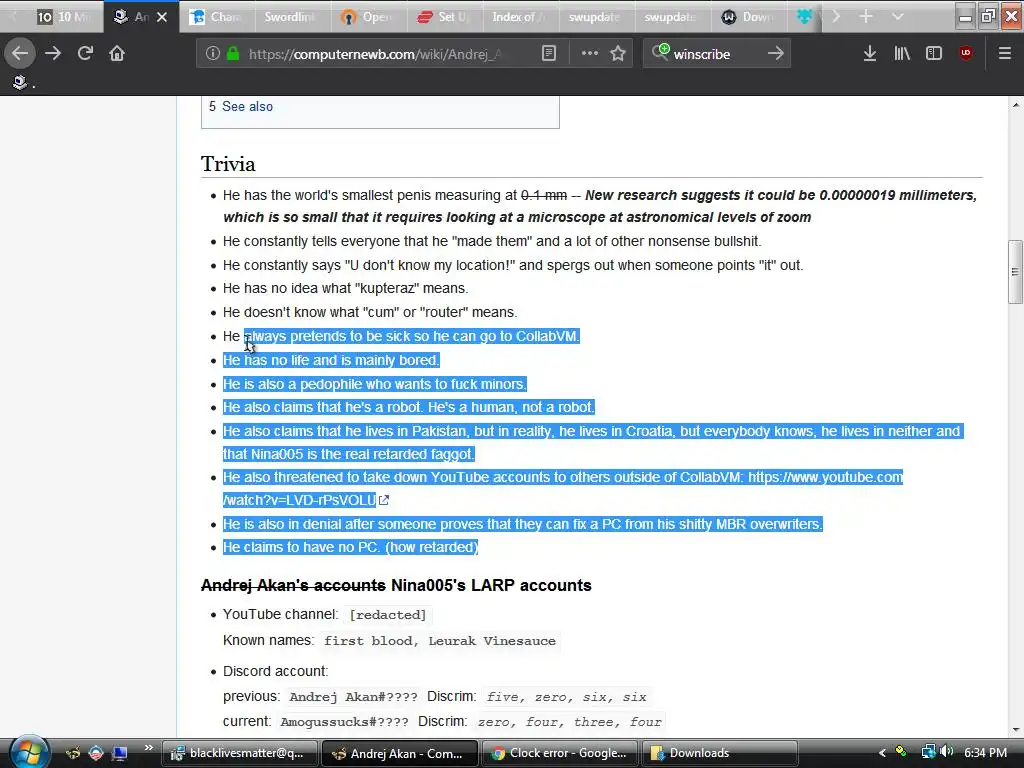1024x768 pixels.
Task: Click the '[redacted]' YouTube channel value
Action: point(388,615)
